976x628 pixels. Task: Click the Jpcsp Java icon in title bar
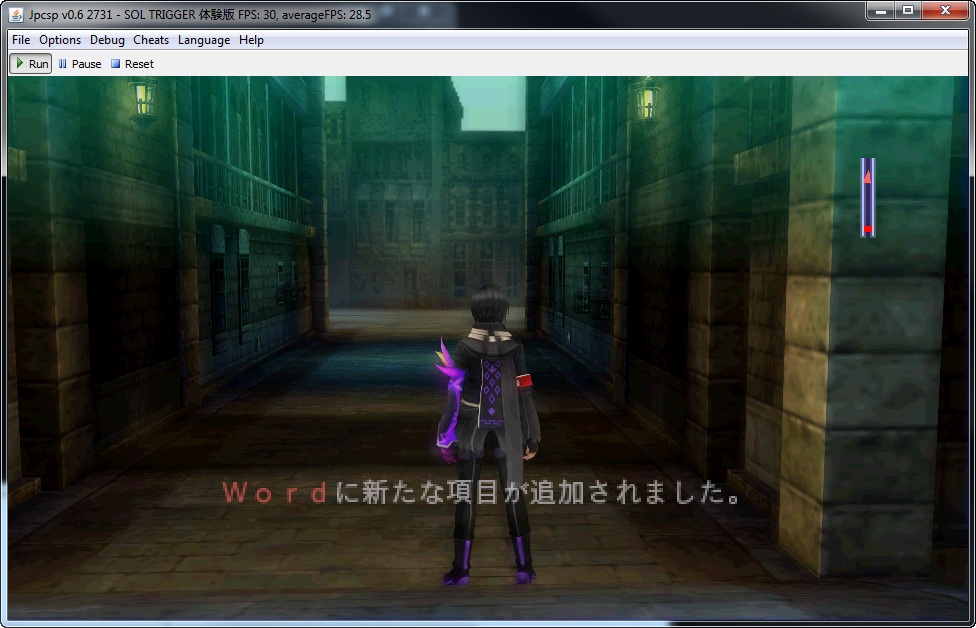coord(17,14)
